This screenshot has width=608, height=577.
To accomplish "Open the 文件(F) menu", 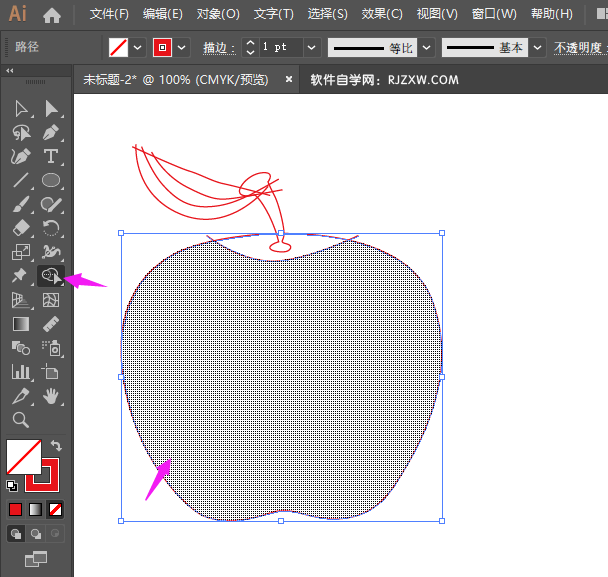I will pyautogui.click(x=109, y=15).
